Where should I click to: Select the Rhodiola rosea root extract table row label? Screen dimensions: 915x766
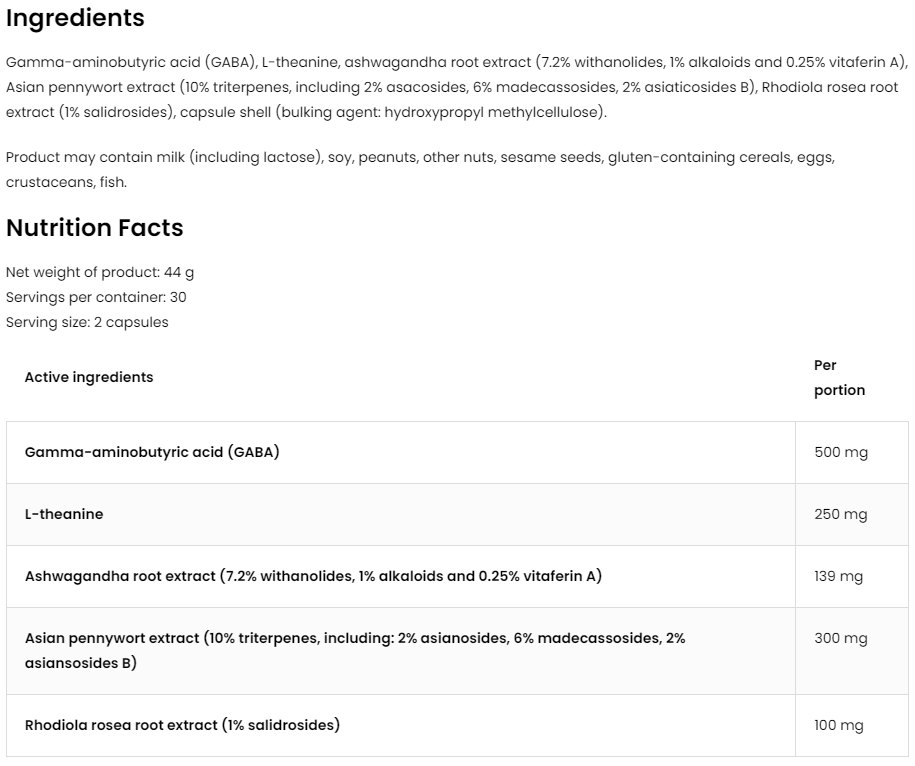[182, 725]
